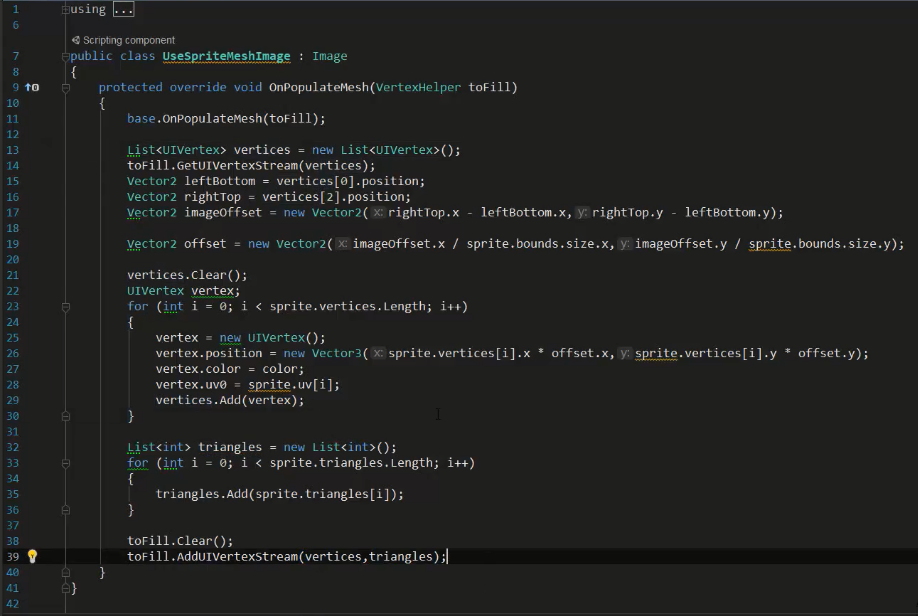Viewport: 918px width, 616px height.
Task: Click rightTop variable declaration on line 16
Action: (212, 197)
